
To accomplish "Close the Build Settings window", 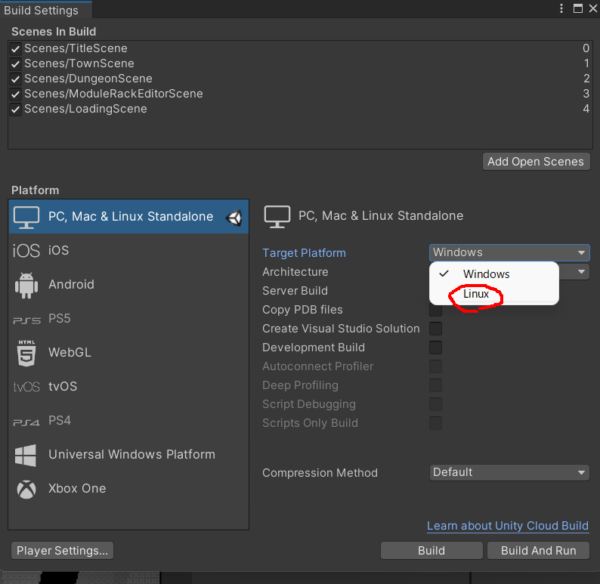I will pos(593,8).
